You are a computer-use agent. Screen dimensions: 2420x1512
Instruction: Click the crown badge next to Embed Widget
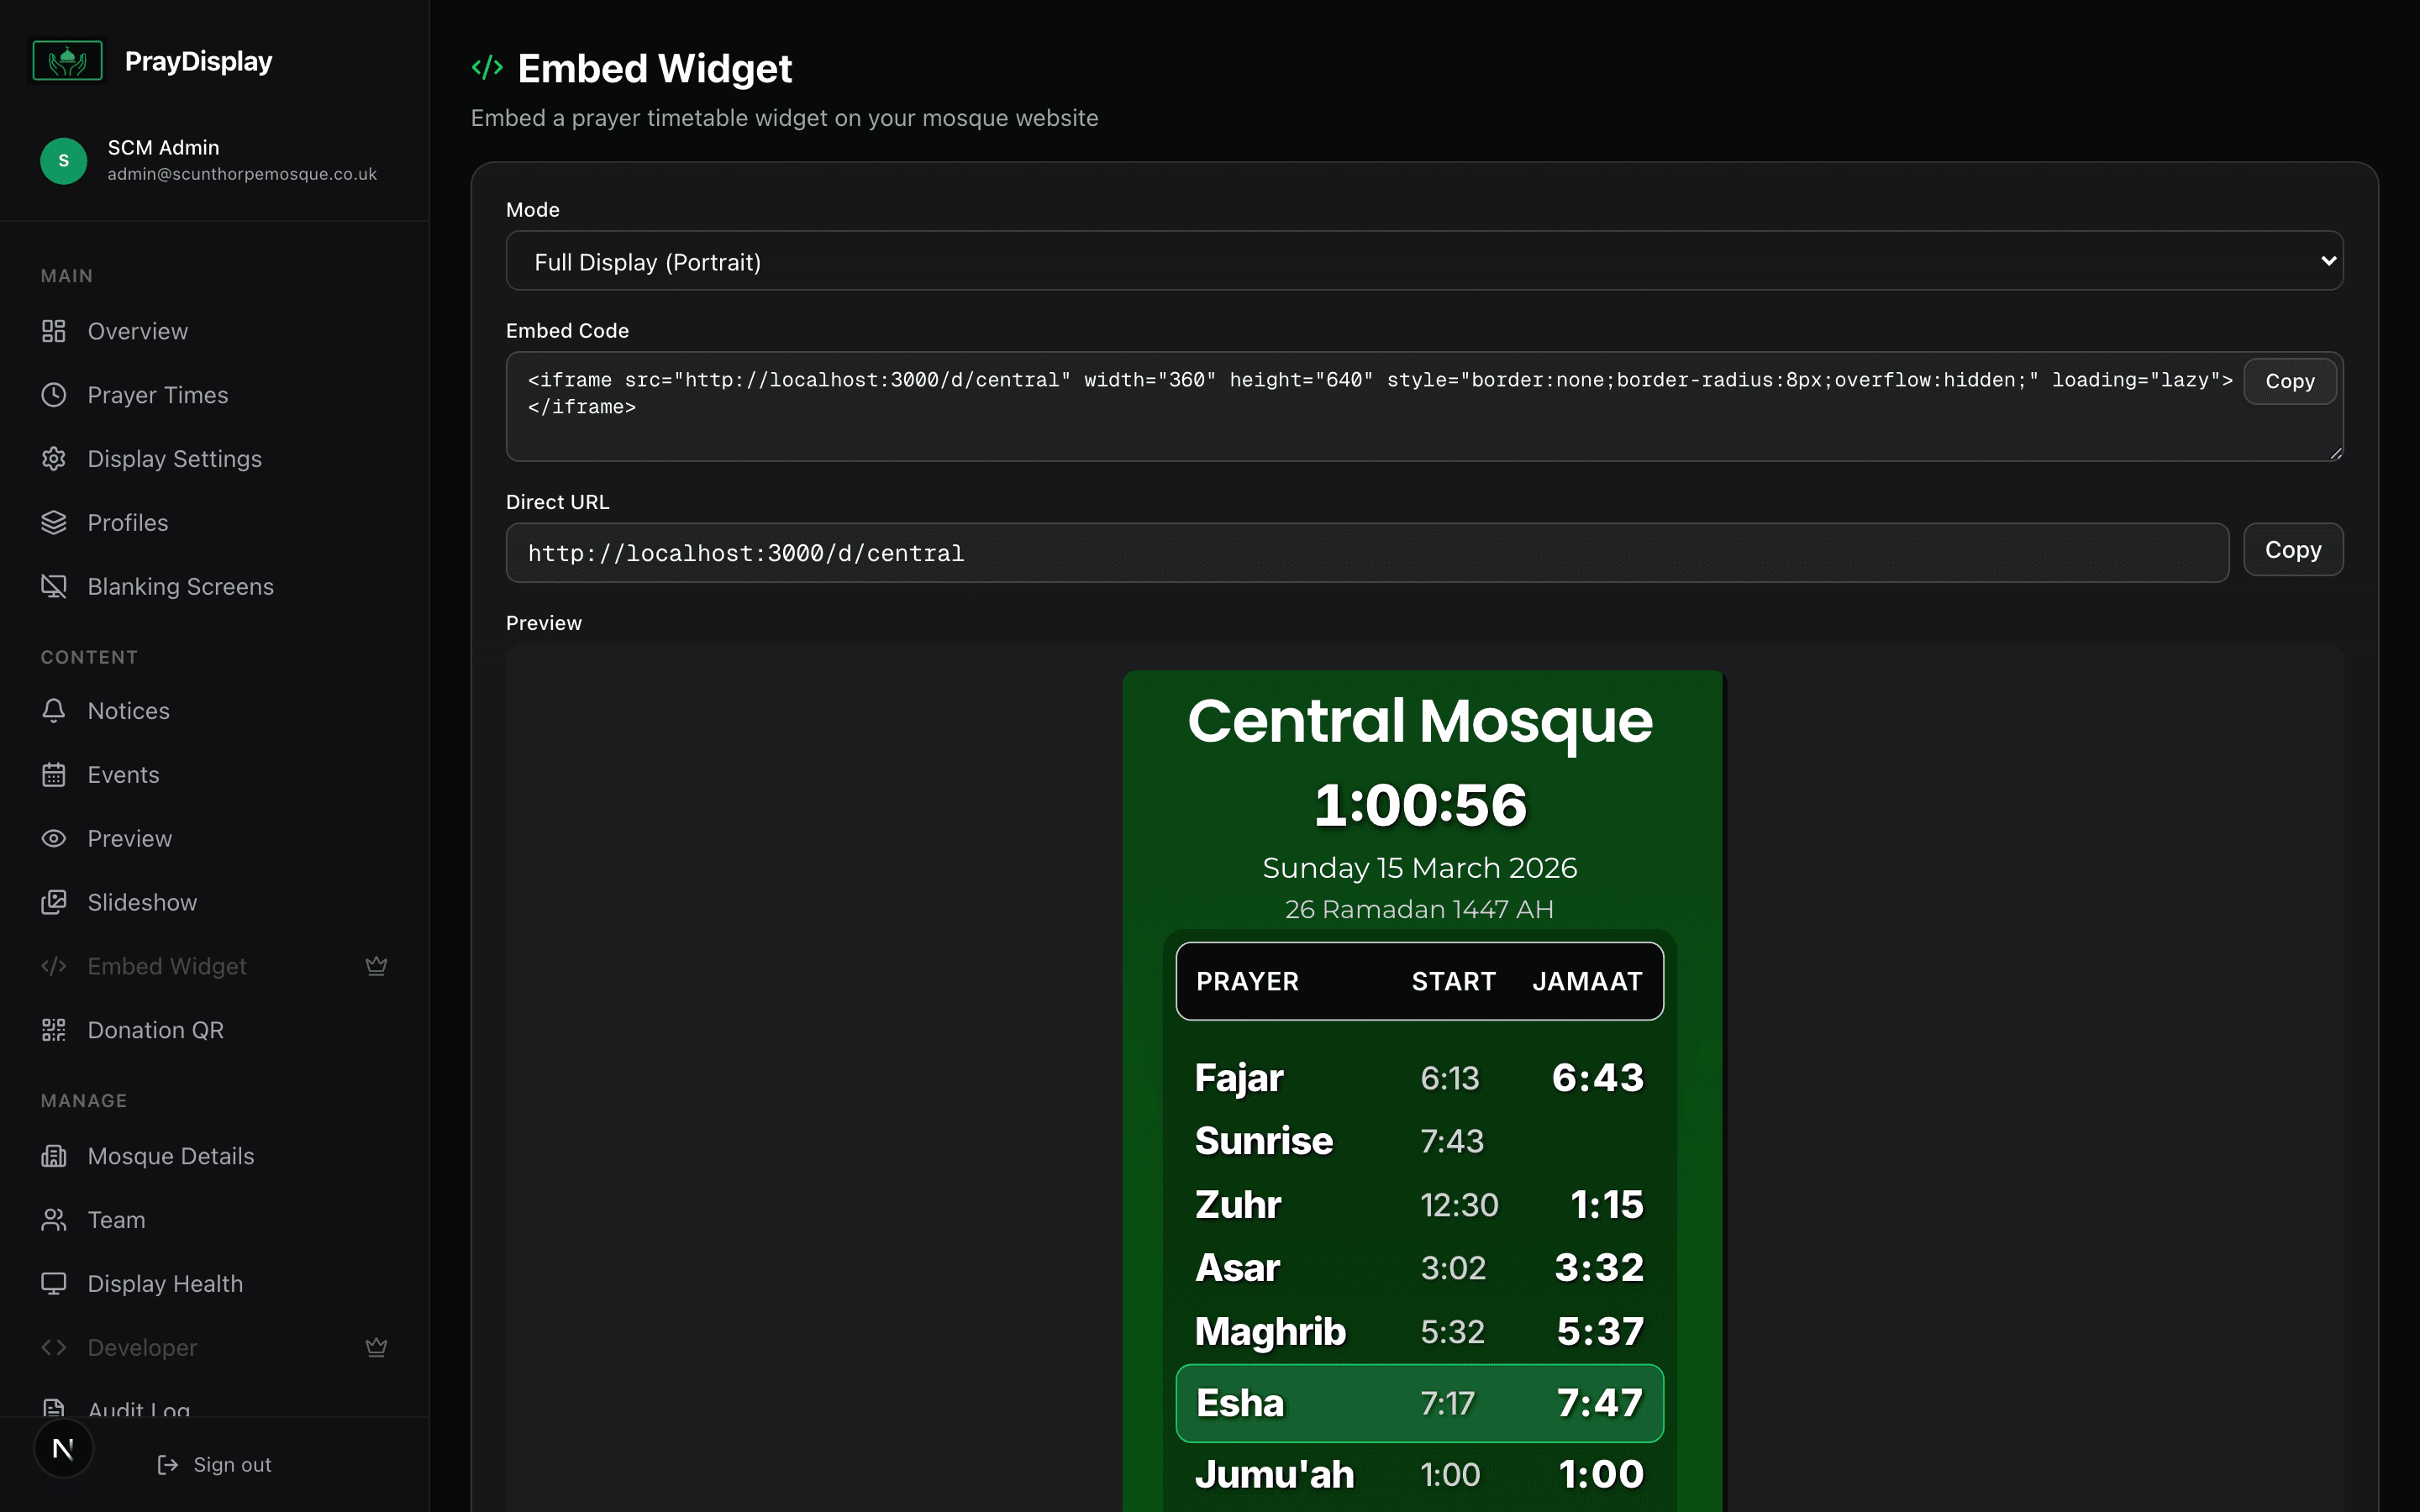(376, 966)
